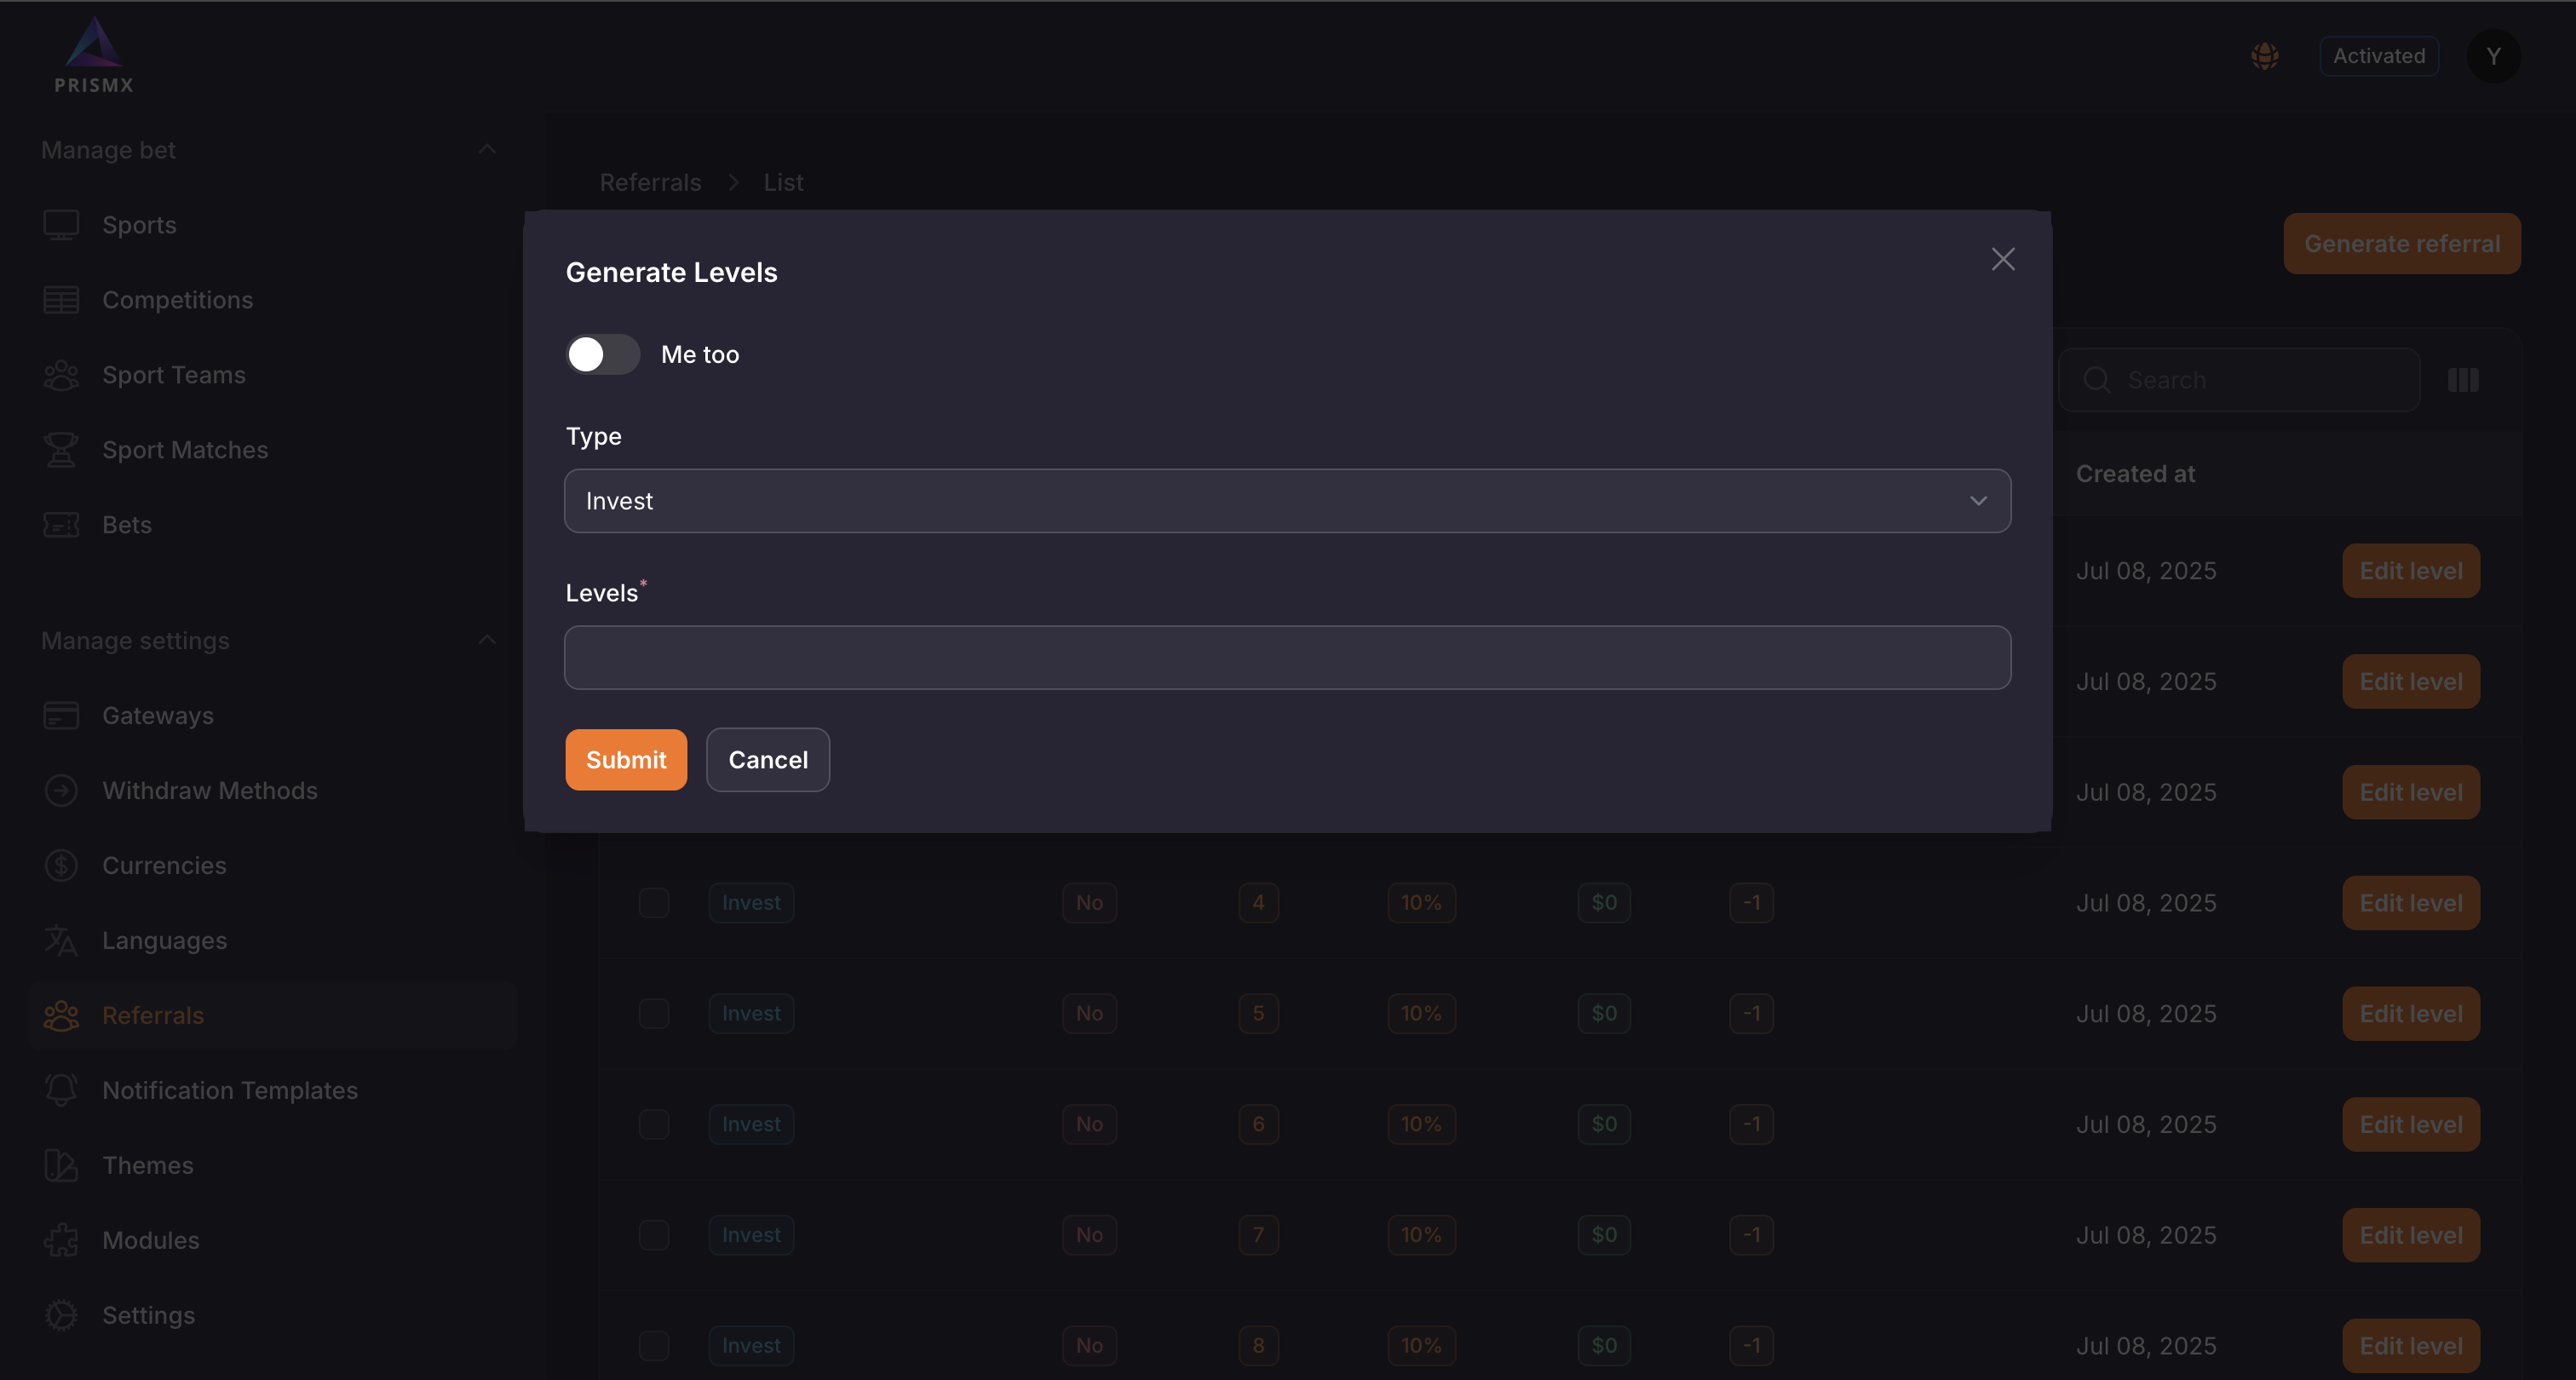Close the Generate Levels dialog
This screenshot has height=1380, width=2576.
pos(2002,259)
